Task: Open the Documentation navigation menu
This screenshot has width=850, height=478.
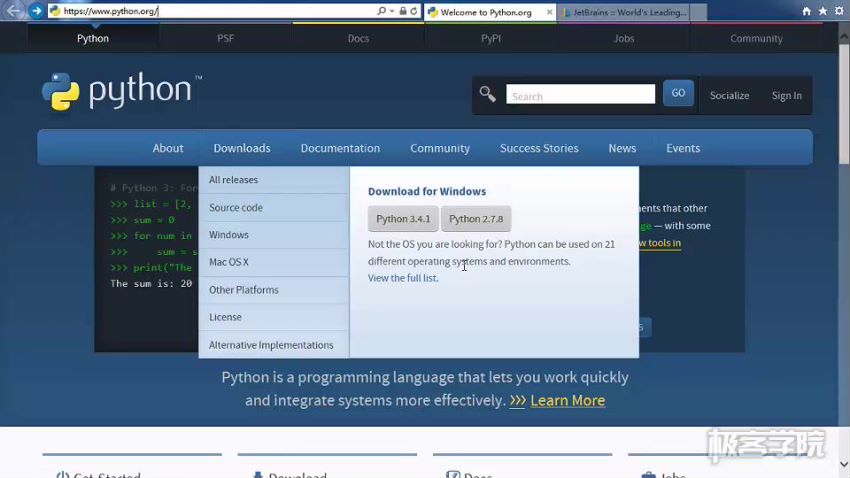Action: pyautogui.click(x=340, y=148)
